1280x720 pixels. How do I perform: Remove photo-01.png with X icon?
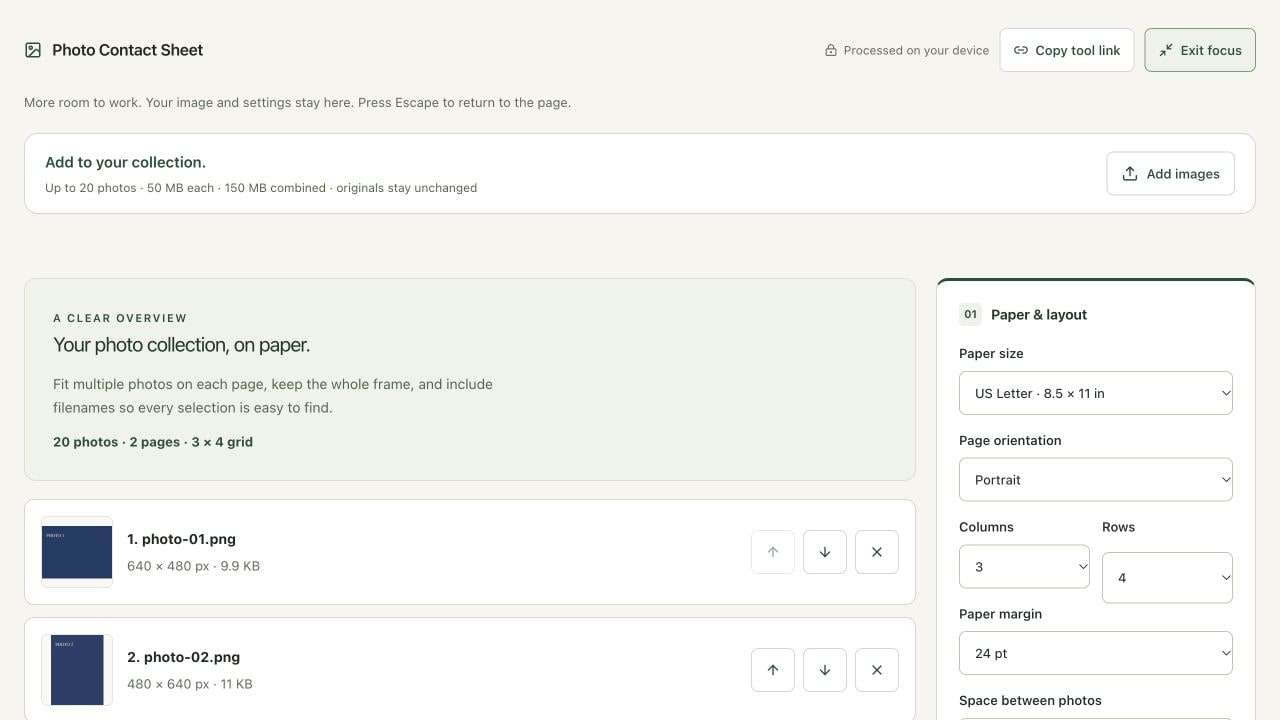(x=877, y=552)
